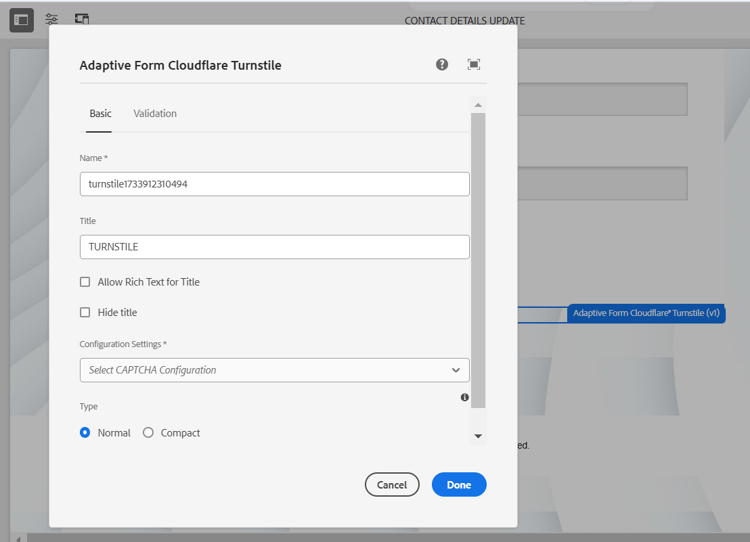Click the Configuration Settings label
The height and width of the screenshot is (542, 750).
[123, 344]
